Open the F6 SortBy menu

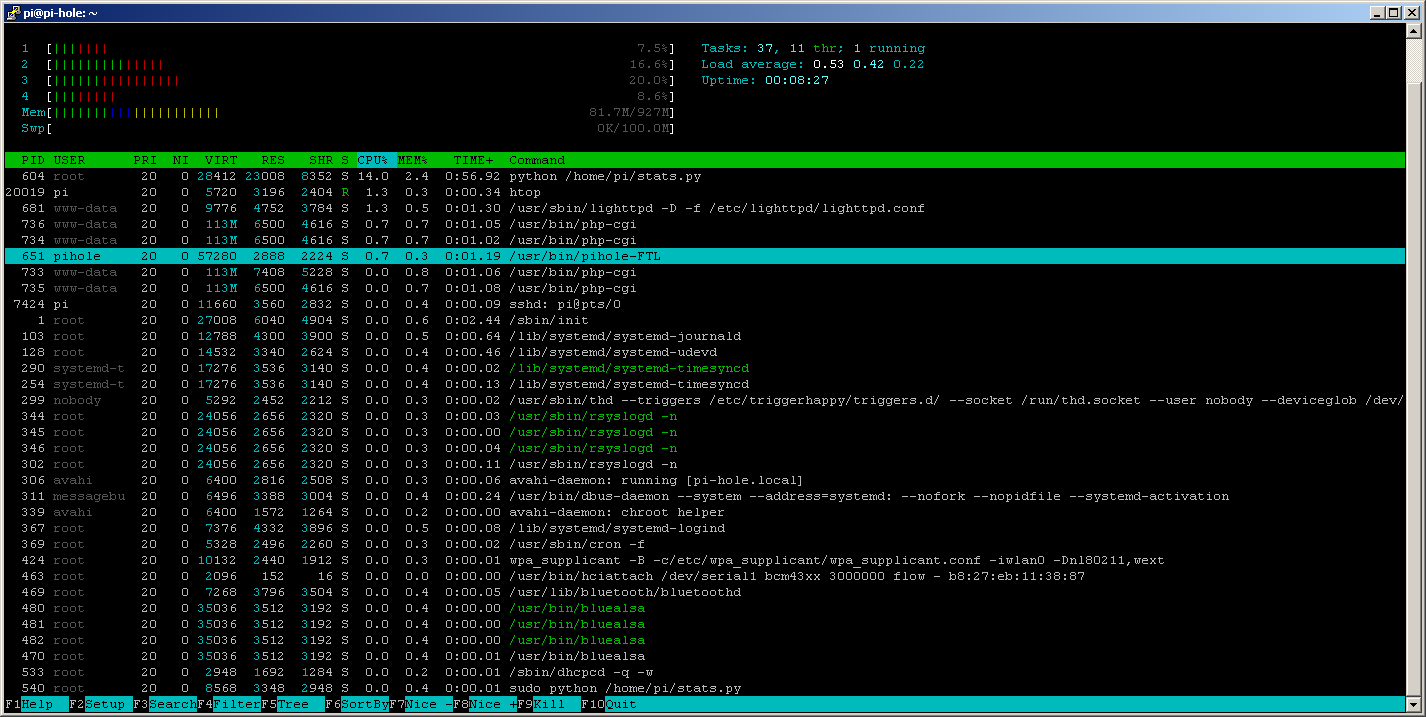[x=364, y=704]
